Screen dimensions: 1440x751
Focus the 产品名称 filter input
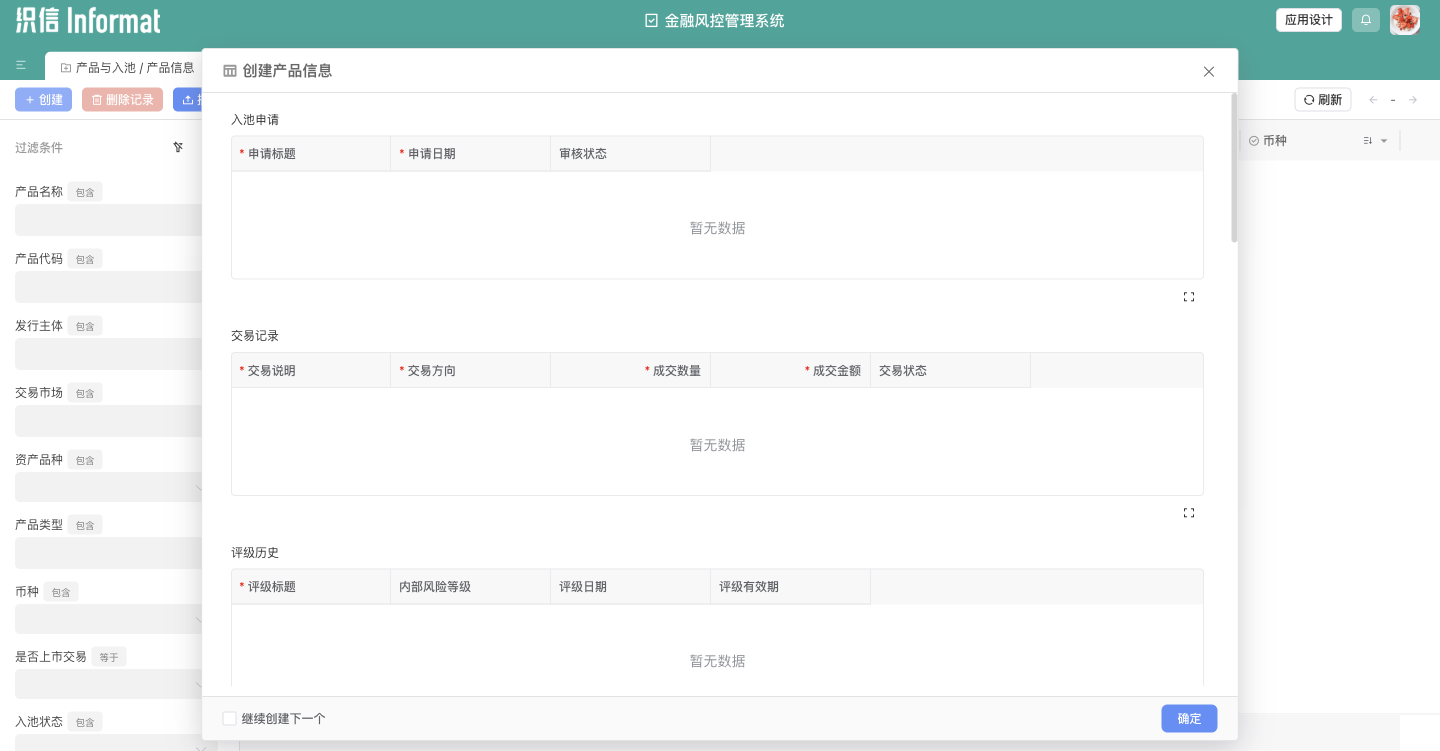[109, 220]
